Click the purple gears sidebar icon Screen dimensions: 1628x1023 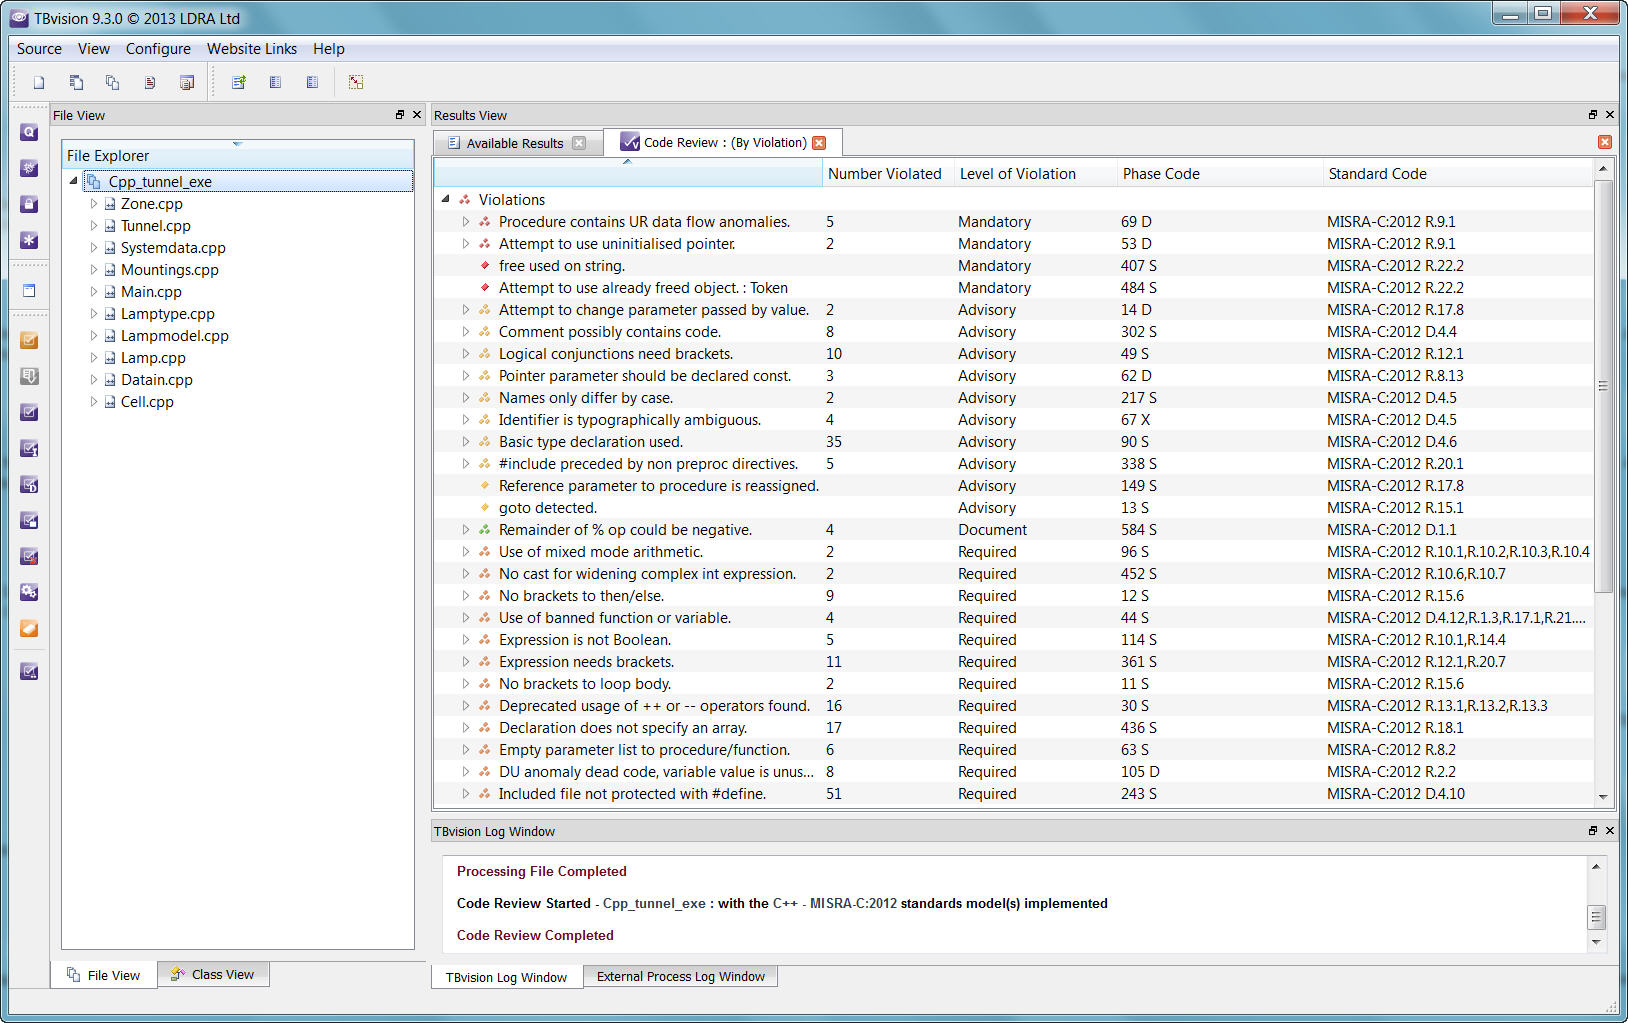point(29,592)
